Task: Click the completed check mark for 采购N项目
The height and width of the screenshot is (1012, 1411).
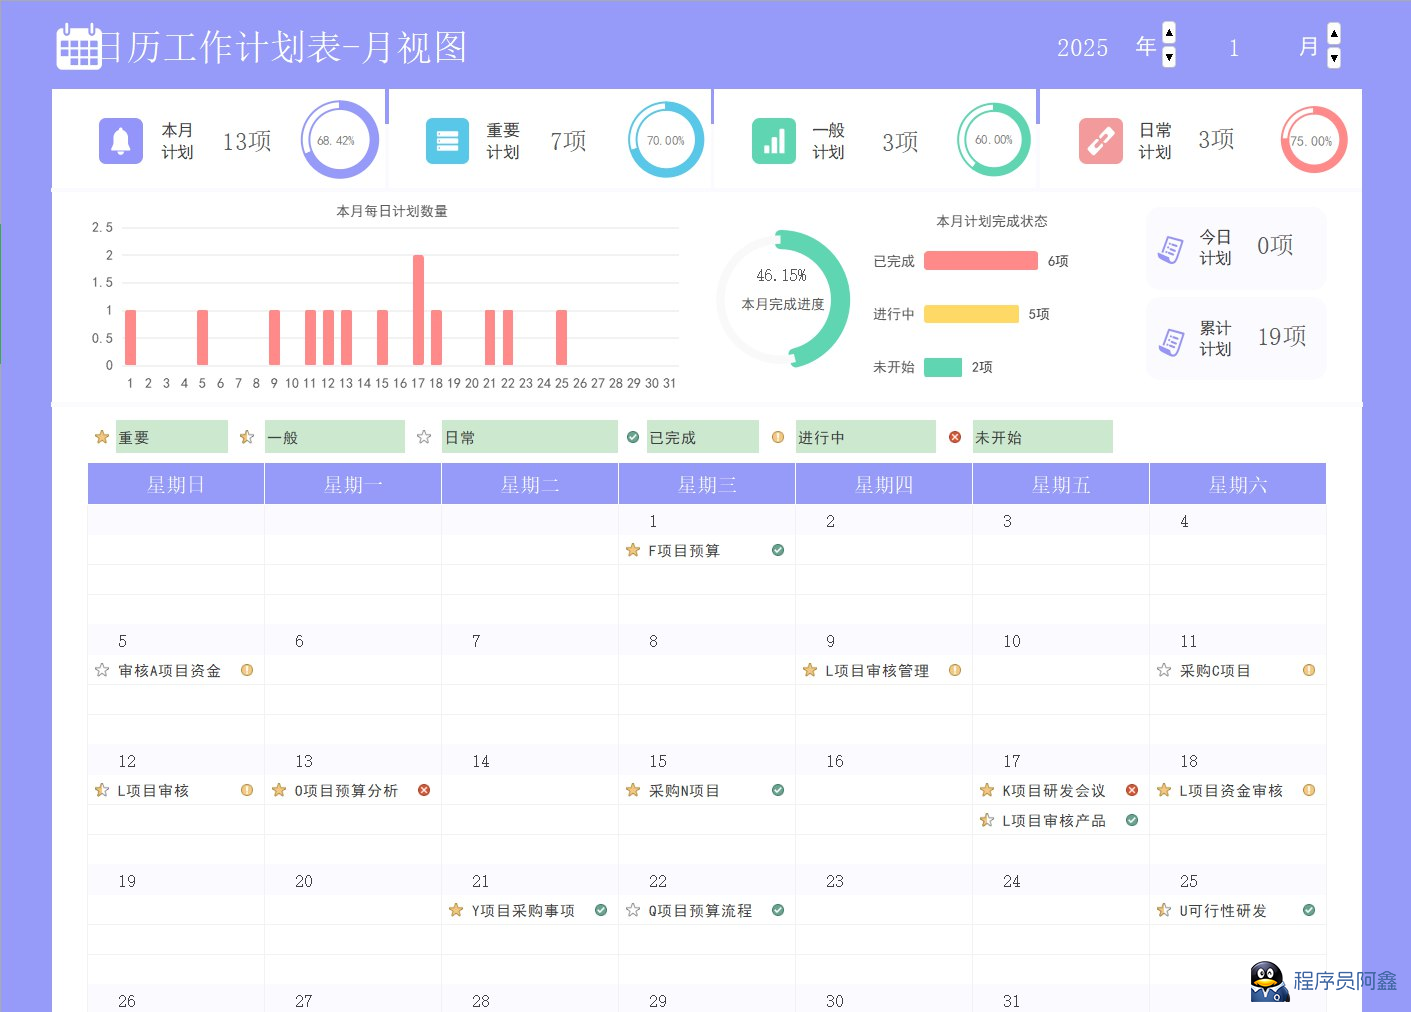Action: [x=778, y=790]
